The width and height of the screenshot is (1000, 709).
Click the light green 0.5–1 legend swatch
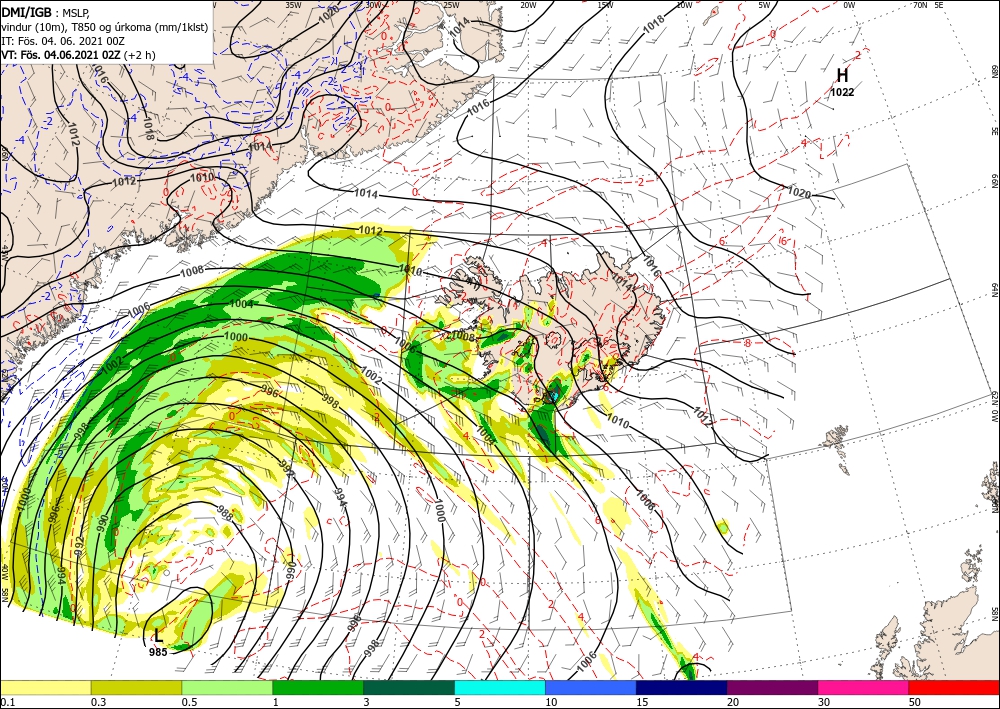click(x=227, y=687)
